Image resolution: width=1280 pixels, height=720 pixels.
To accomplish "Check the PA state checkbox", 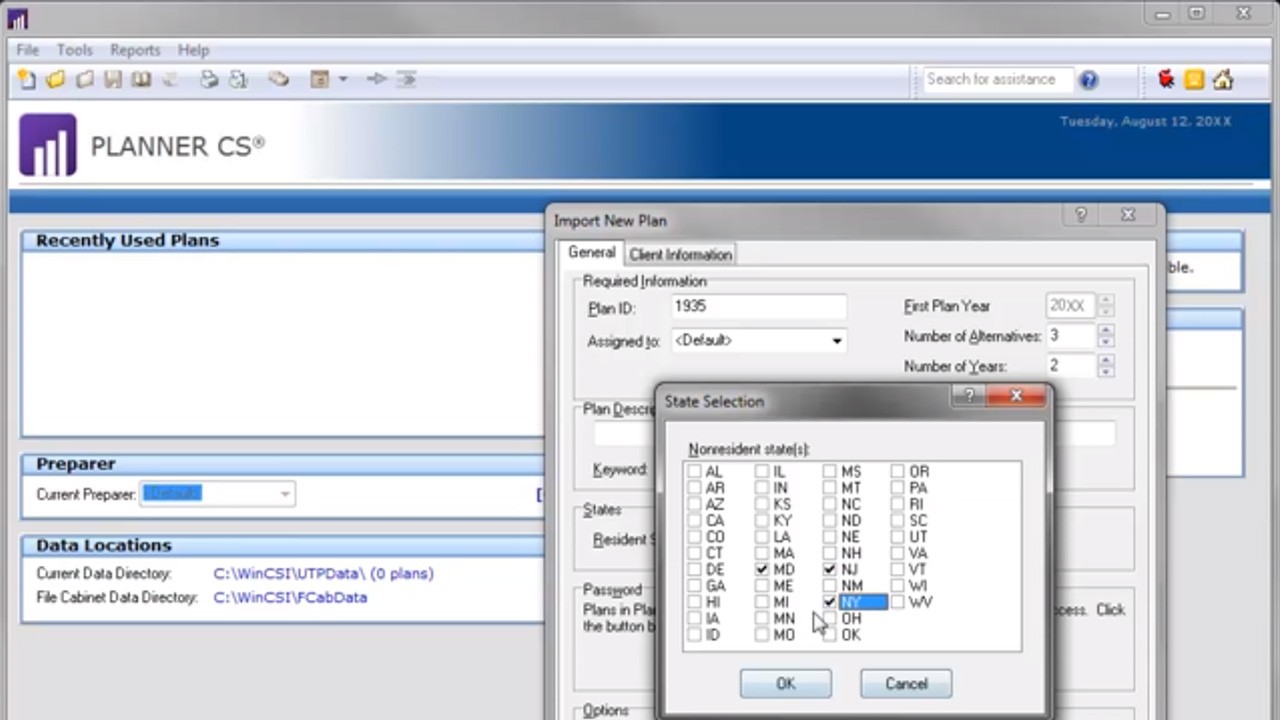I will coord(898,488).
